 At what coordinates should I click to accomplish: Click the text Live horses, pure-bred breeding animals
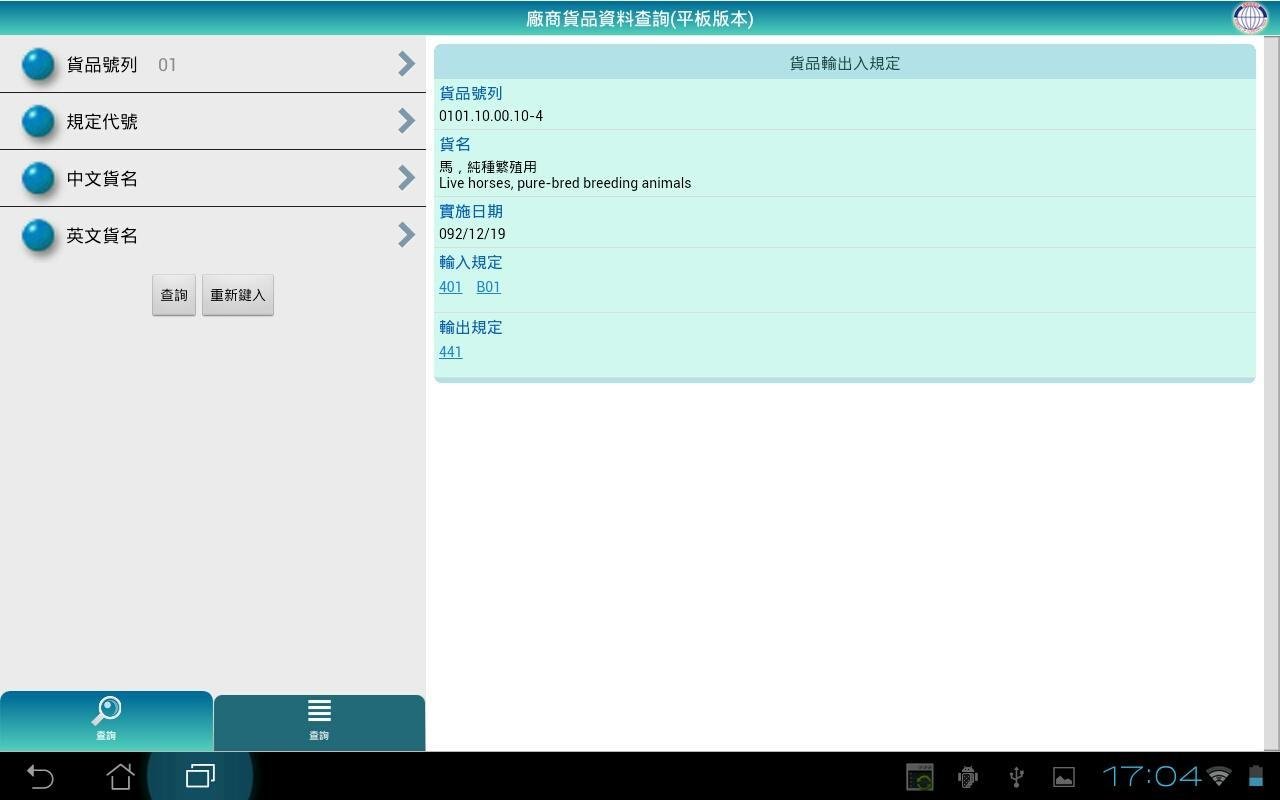(x=565, y=183)
